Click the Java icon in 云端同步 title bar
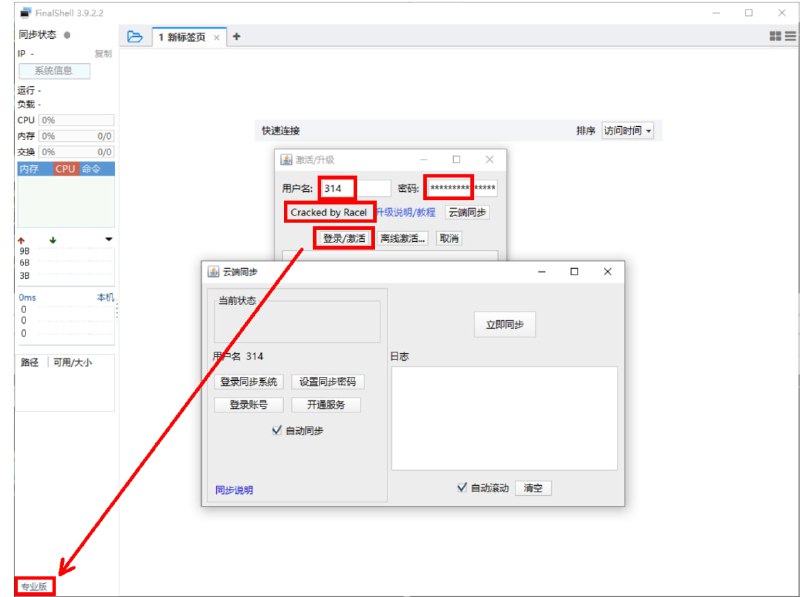Image resolution: width=800 pixels, height=597 pixels. point(213,272)
